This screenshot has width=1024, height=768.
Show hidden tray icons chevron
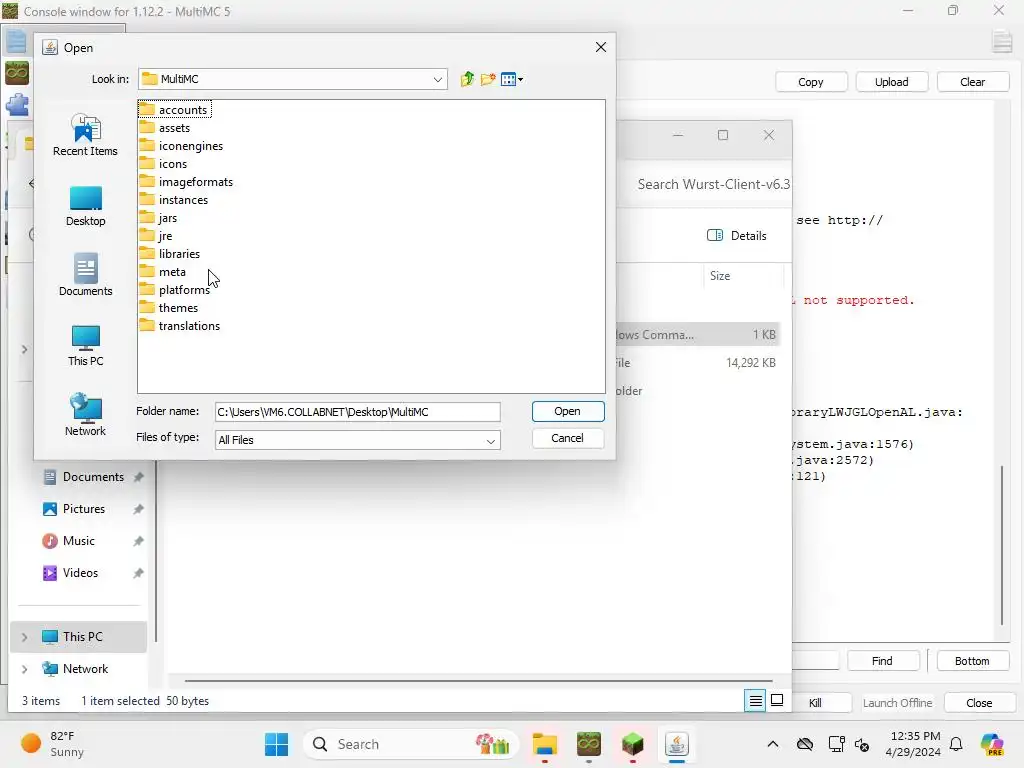tap(773, 744)
